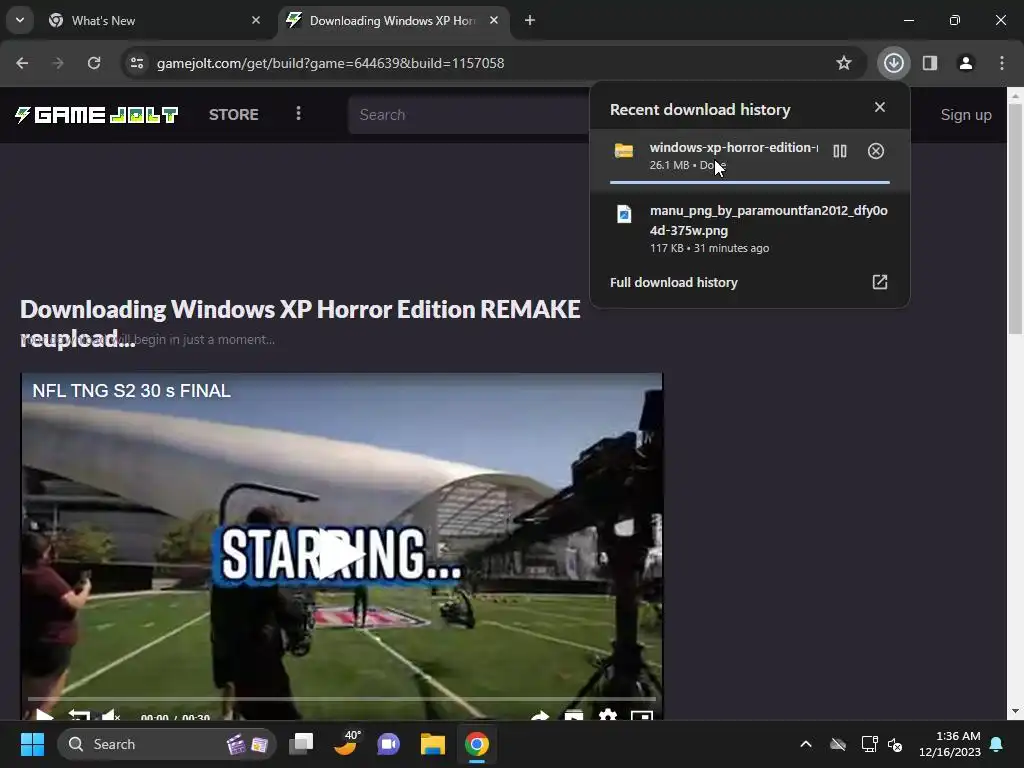Launch the Chat app from taskbar
This screenshot has height=768, width=1024.
pos(389,744)
